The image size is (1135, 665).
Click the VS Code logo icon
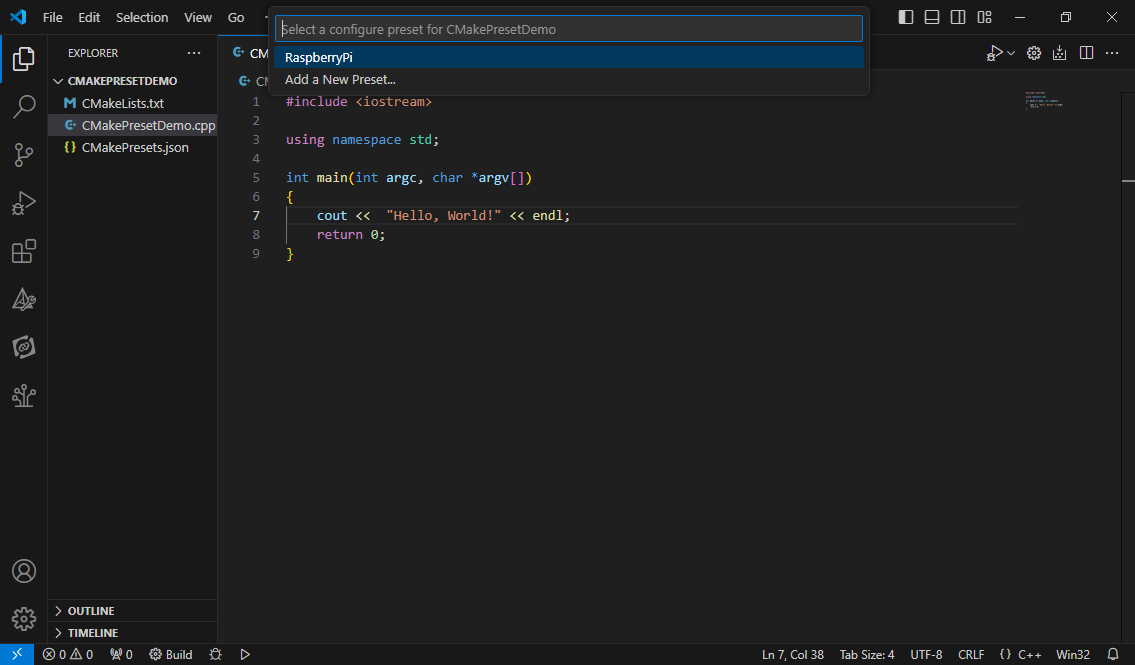18,17
